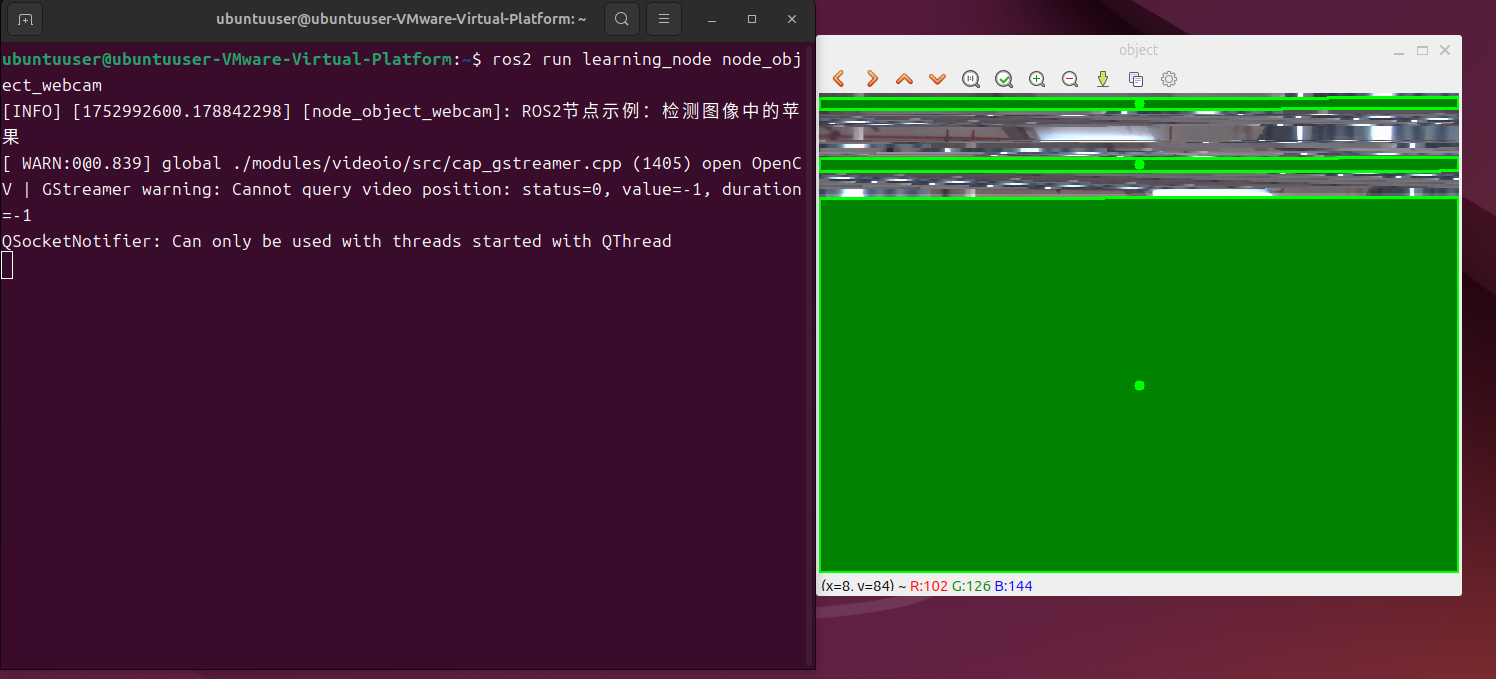Maximize the object window
The height and width of the screenshot is (679, 1496).
(1422, 50)
